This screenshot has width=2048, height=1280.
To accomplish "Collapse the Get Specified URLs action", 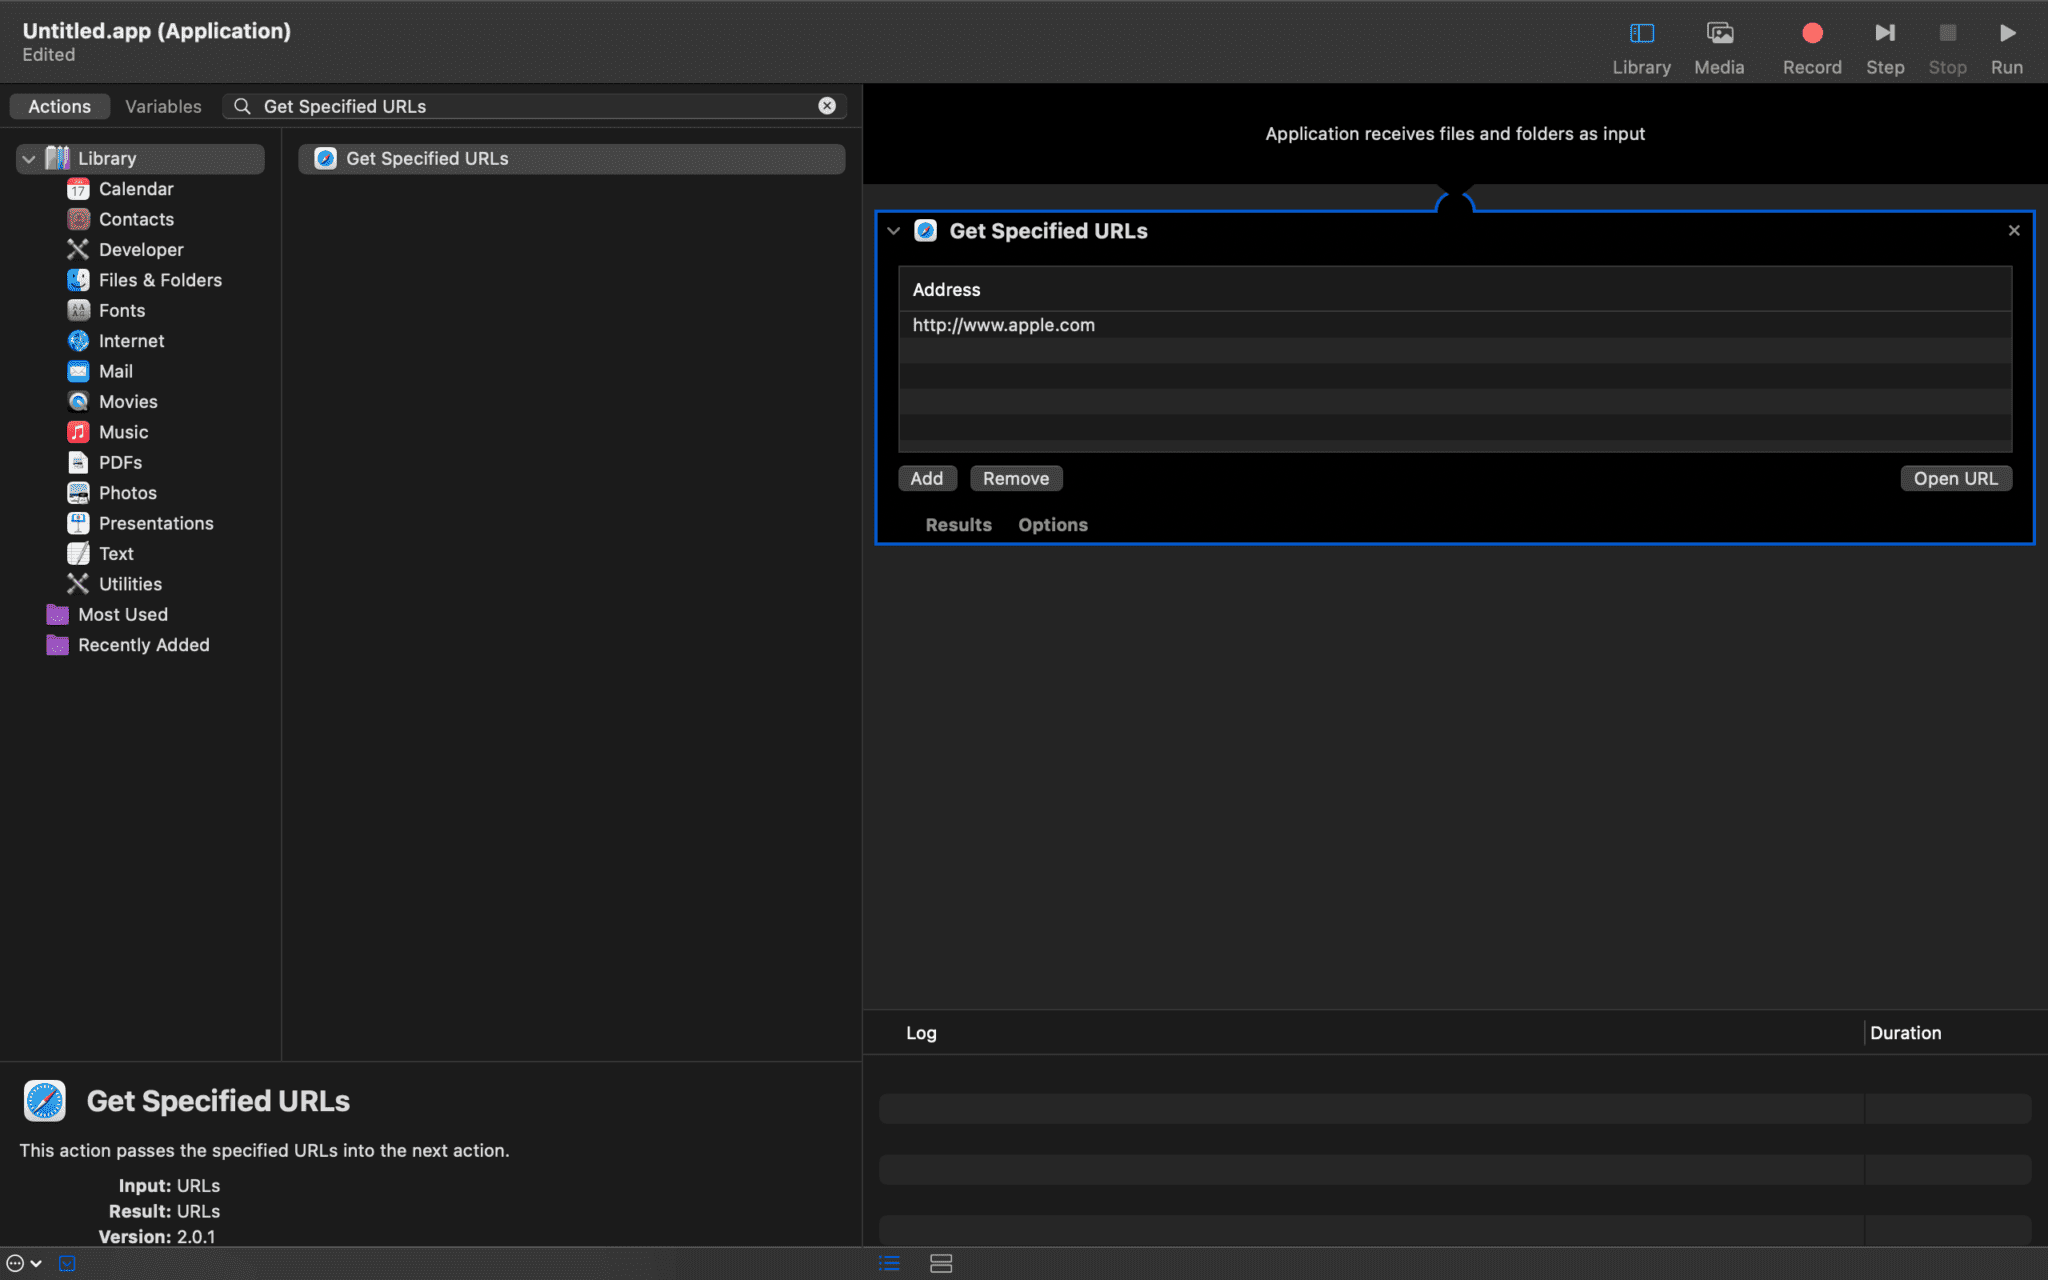I will coord(893,231).
